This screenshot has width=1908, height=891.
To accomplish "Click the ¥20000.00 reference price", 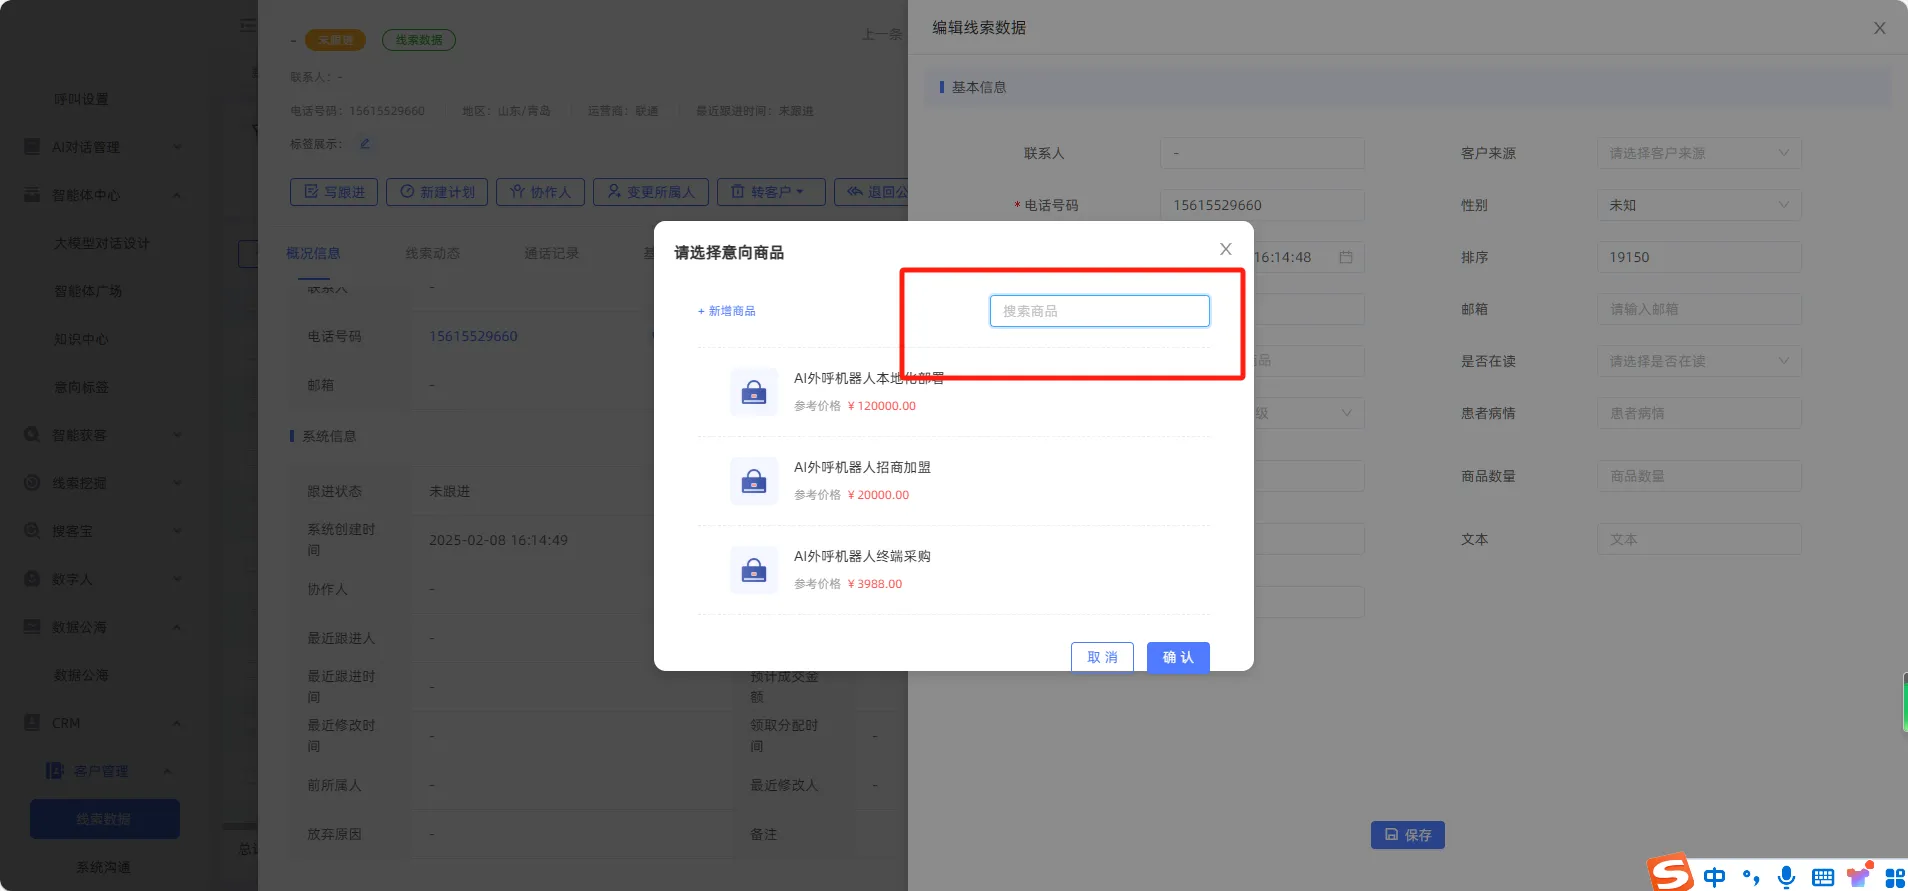I will 878,495.
